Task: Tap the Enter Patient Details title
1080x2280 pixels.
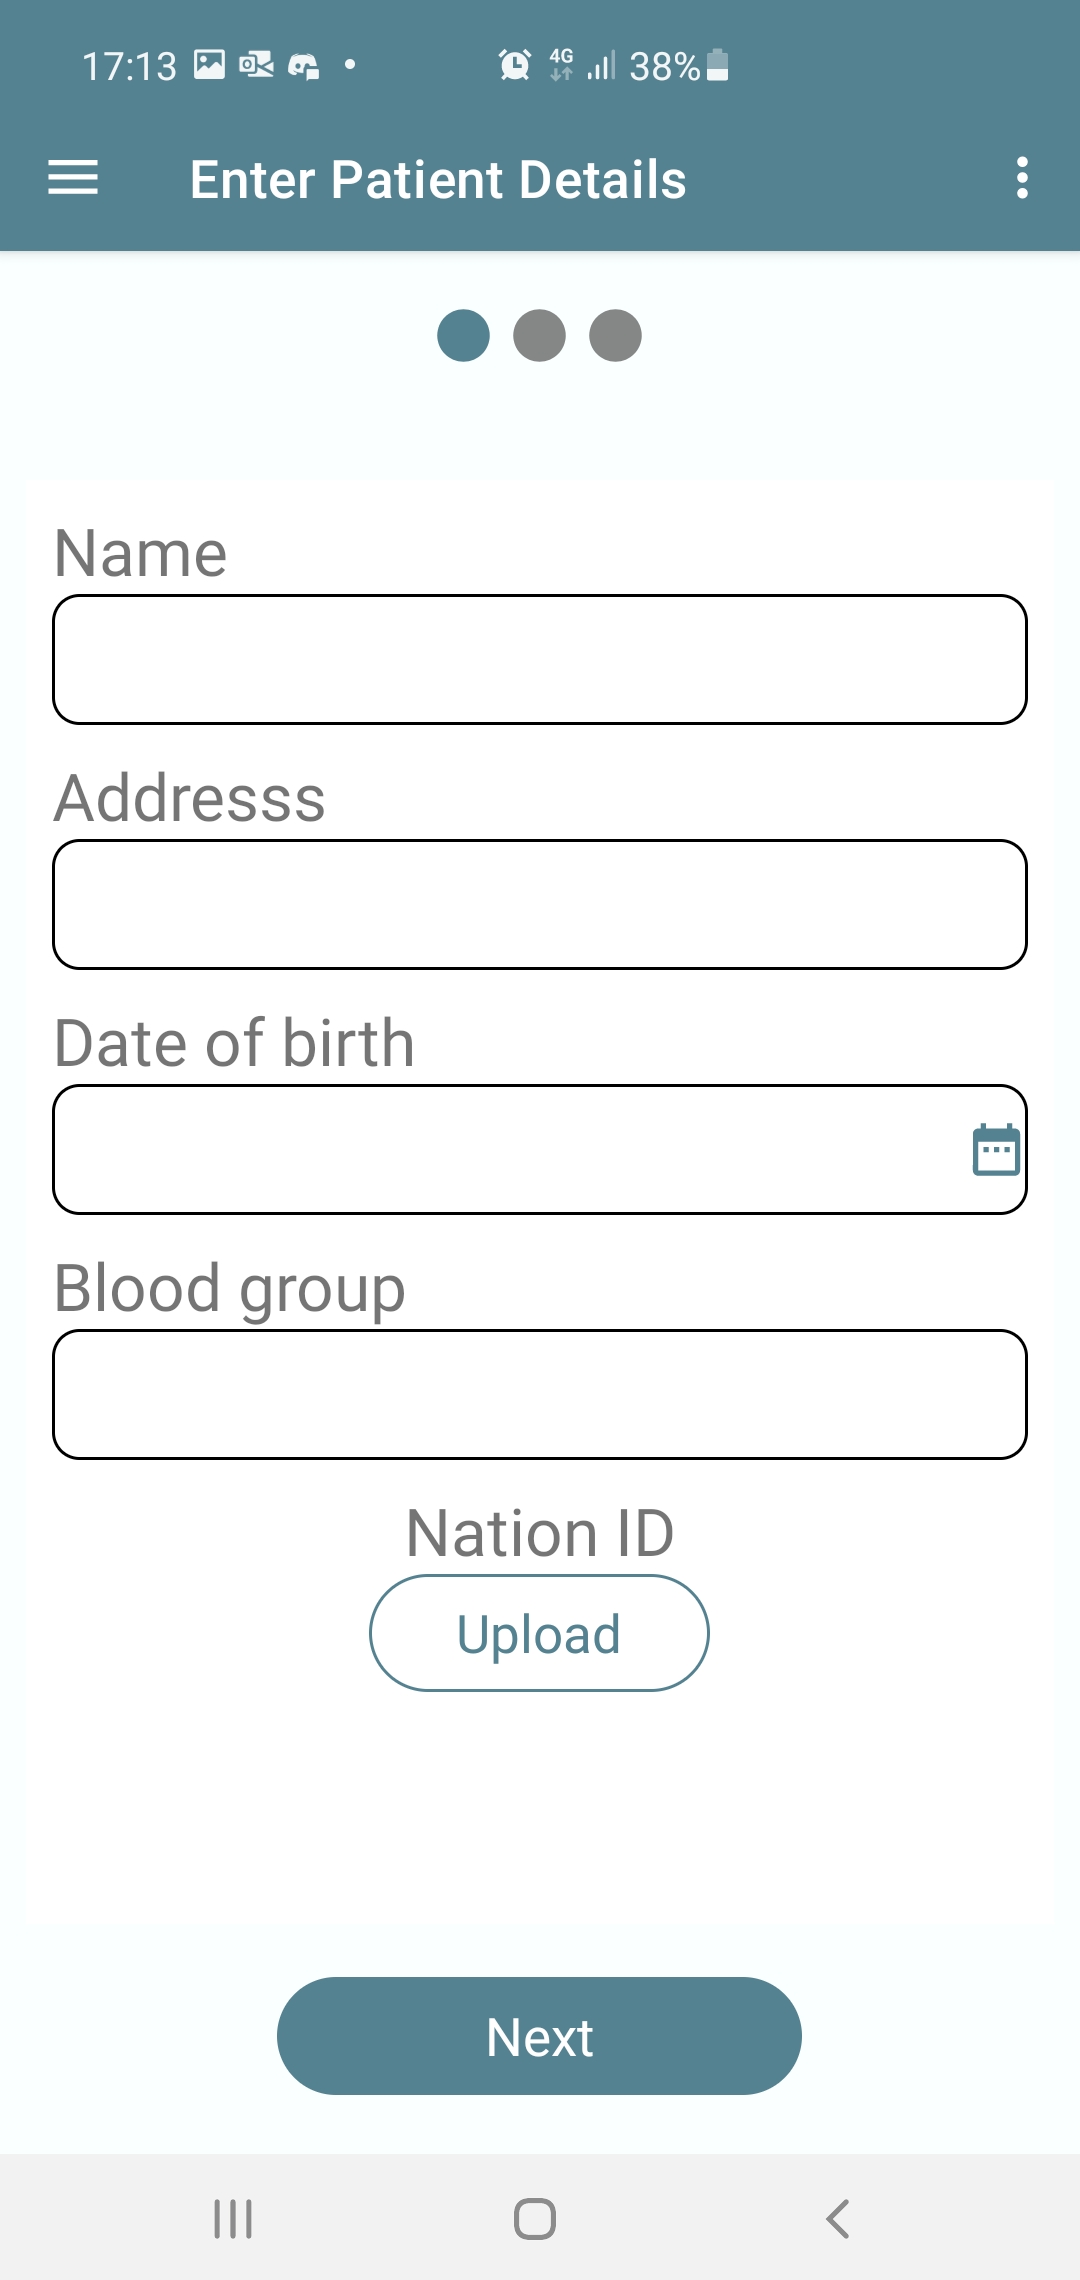Action: pos(438,180)
